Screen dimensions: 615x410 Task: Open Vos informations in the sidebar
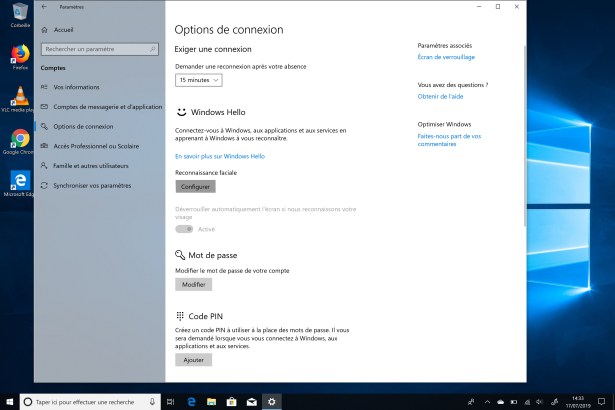(76, 87)
